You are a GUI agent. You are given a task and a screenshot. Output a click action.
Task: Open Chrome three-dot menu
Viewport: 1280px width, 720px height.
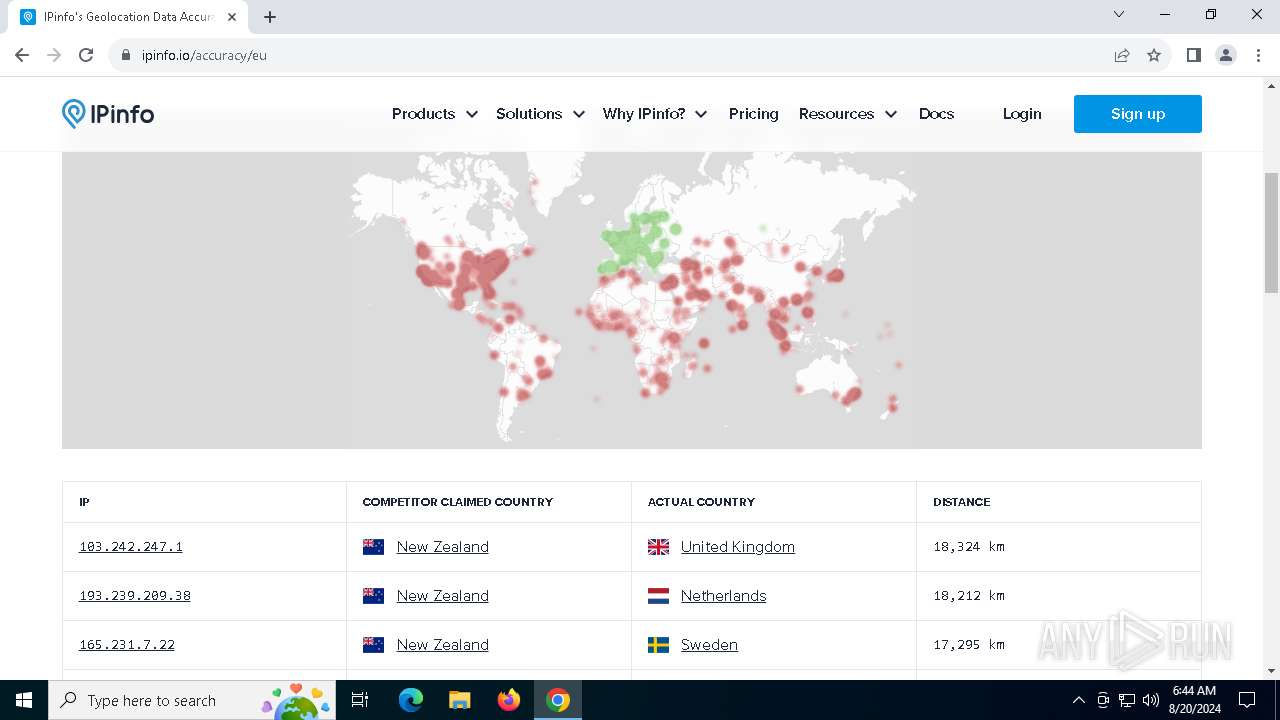[1258, 55]
